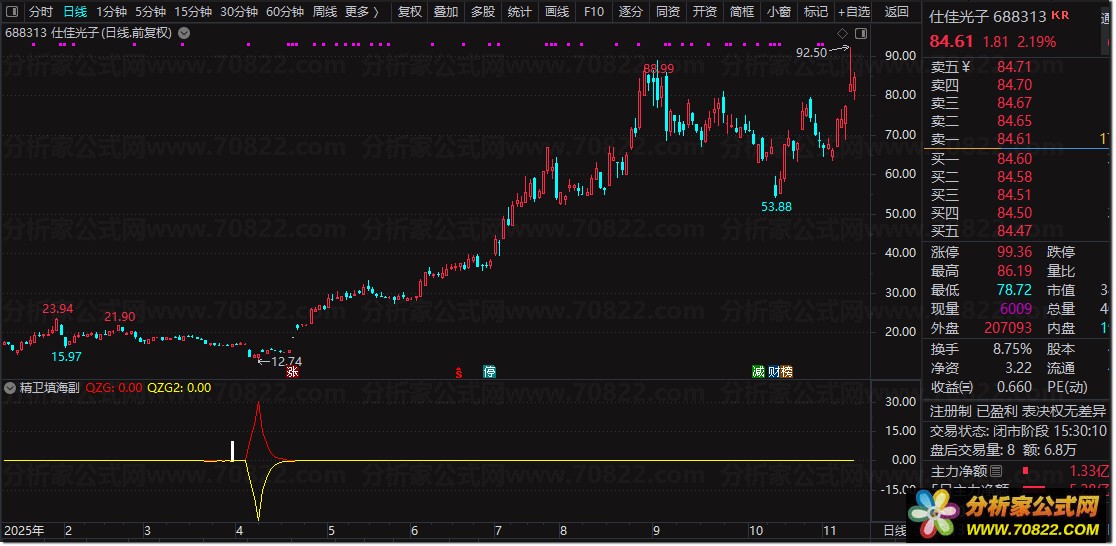
Task: Click the 最低 78.72 value
Action: tap(1014, 290)
